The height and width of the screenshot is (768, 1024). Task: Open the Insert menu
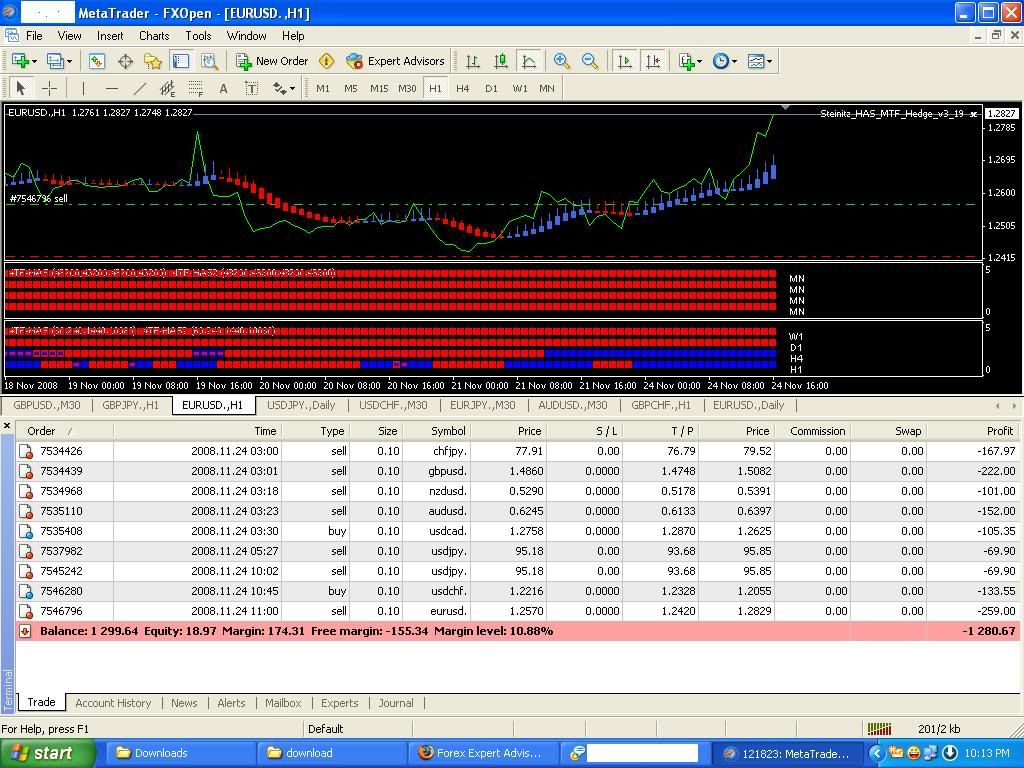[x=110, y=36]
